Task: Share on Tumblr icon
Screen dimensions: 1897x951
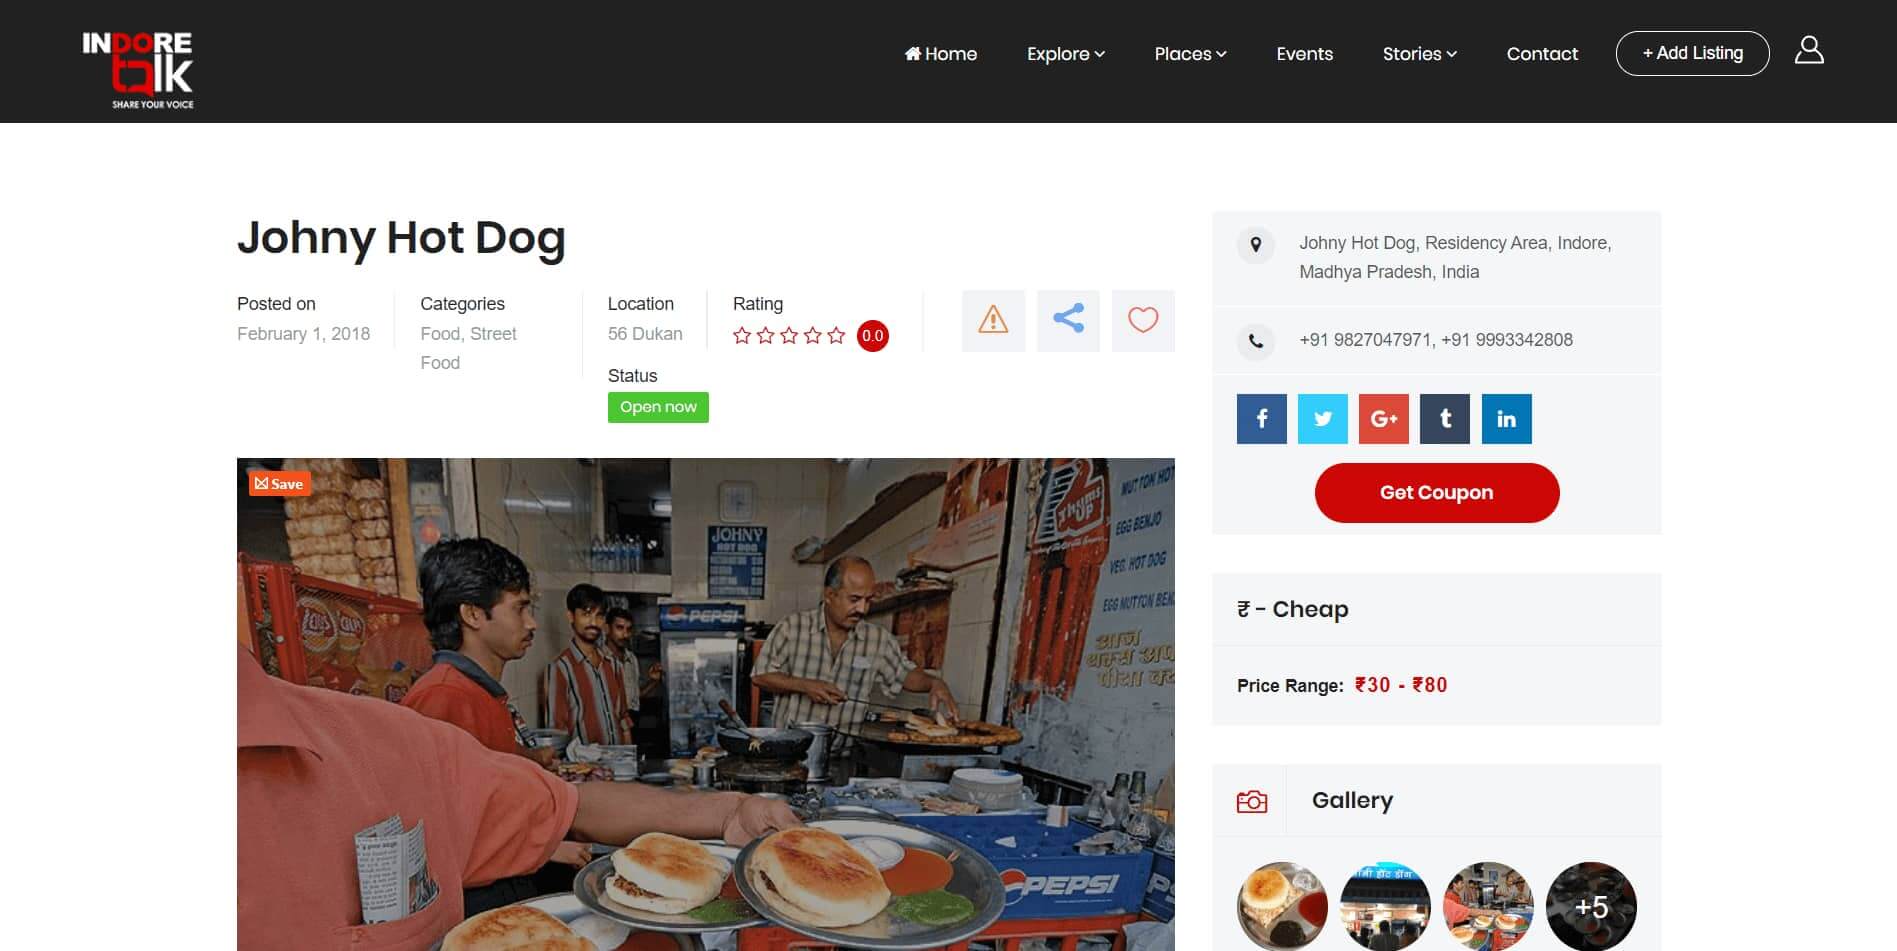Action: pos(1444,419)
